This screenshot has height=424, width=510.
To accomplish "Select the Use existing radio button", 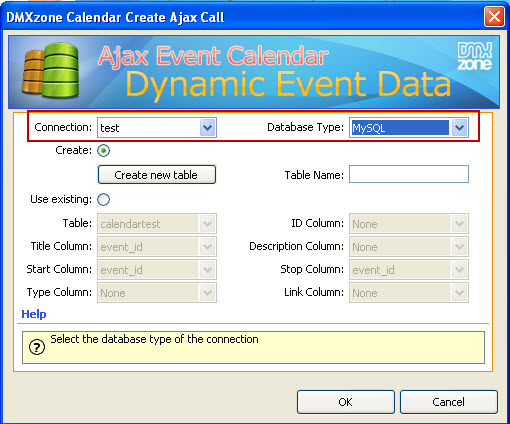I will (103, 199).
